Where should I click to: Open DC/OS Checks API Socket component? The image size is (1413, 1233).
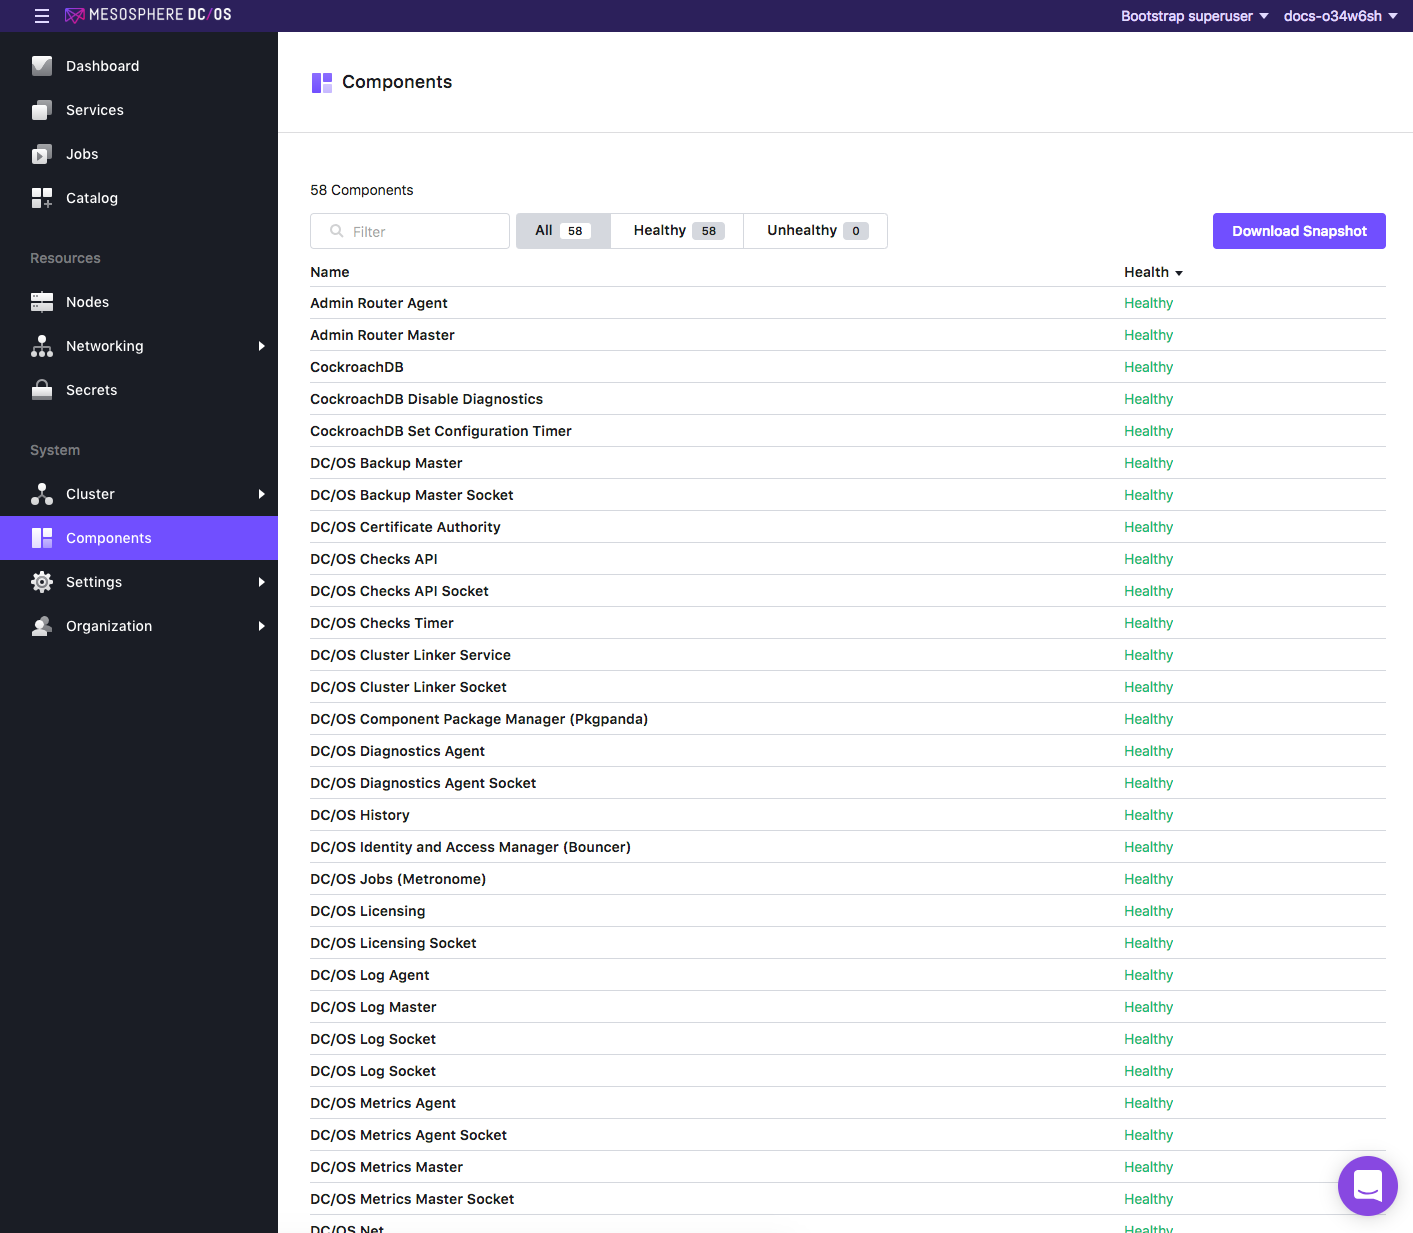[x=399, y=591]
